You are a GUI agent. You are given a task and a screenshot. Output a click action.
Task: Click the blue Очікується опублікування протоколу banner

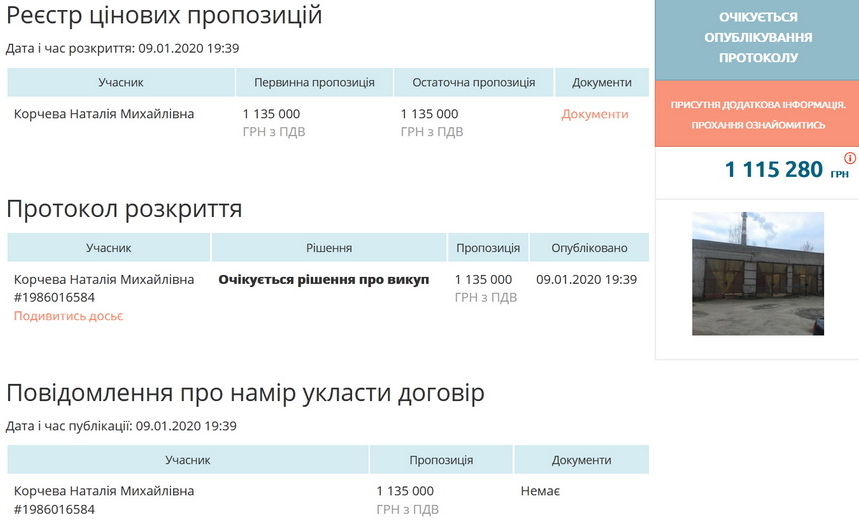point(757,38)
